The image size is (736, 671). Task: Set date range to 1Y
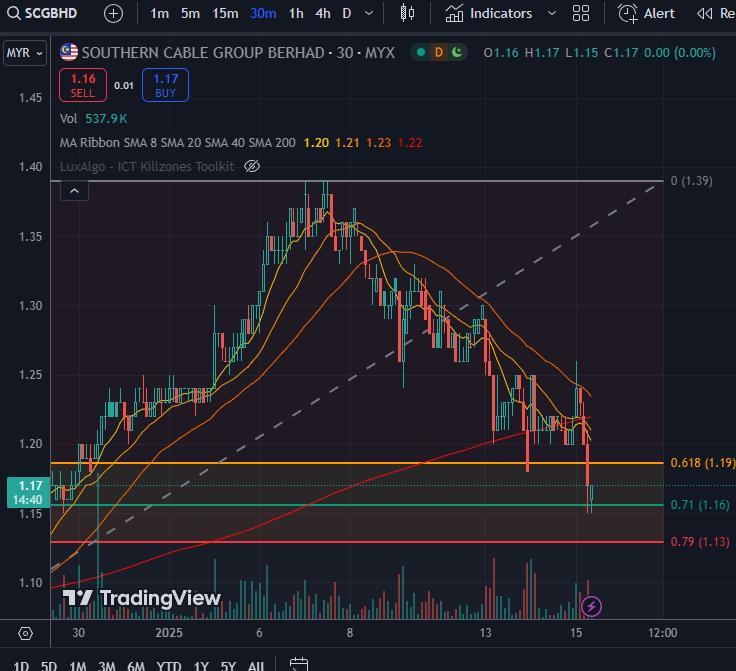[201, 666]
